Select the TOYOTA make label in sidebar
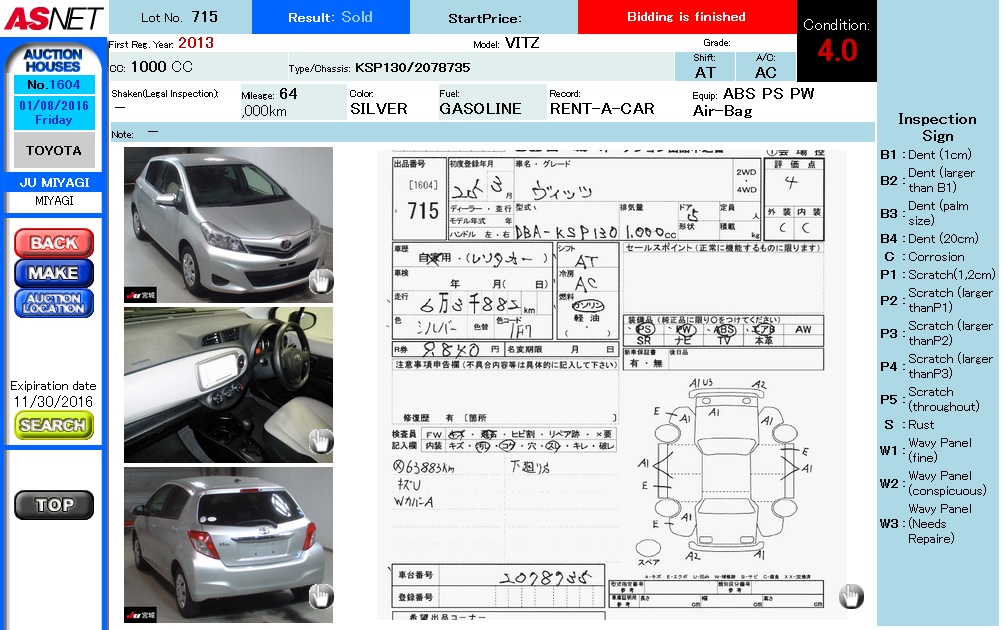This screenshot has width=1005, height=630. (54, 150)
